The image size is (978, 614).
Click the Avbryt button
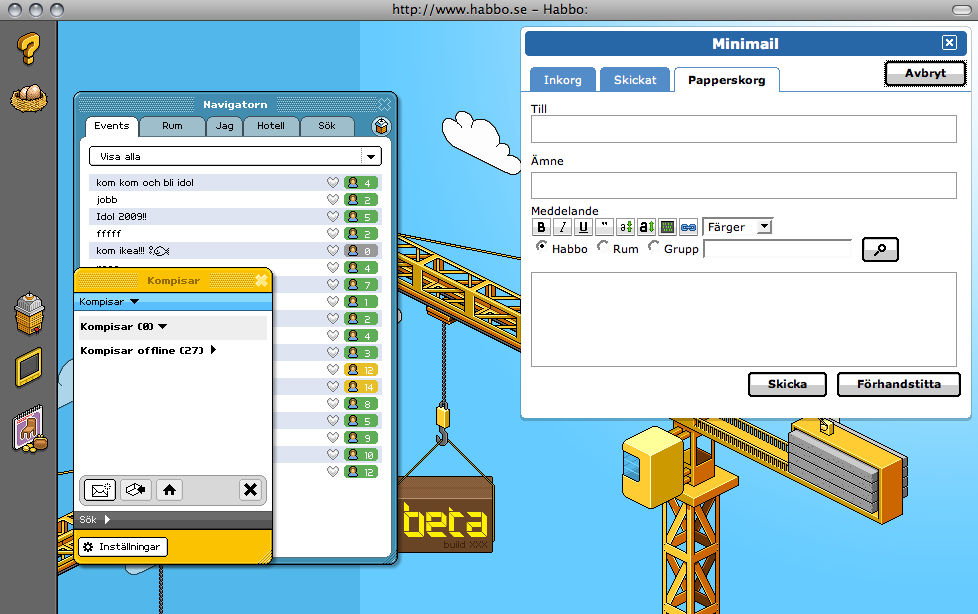[x=926, y=74]
